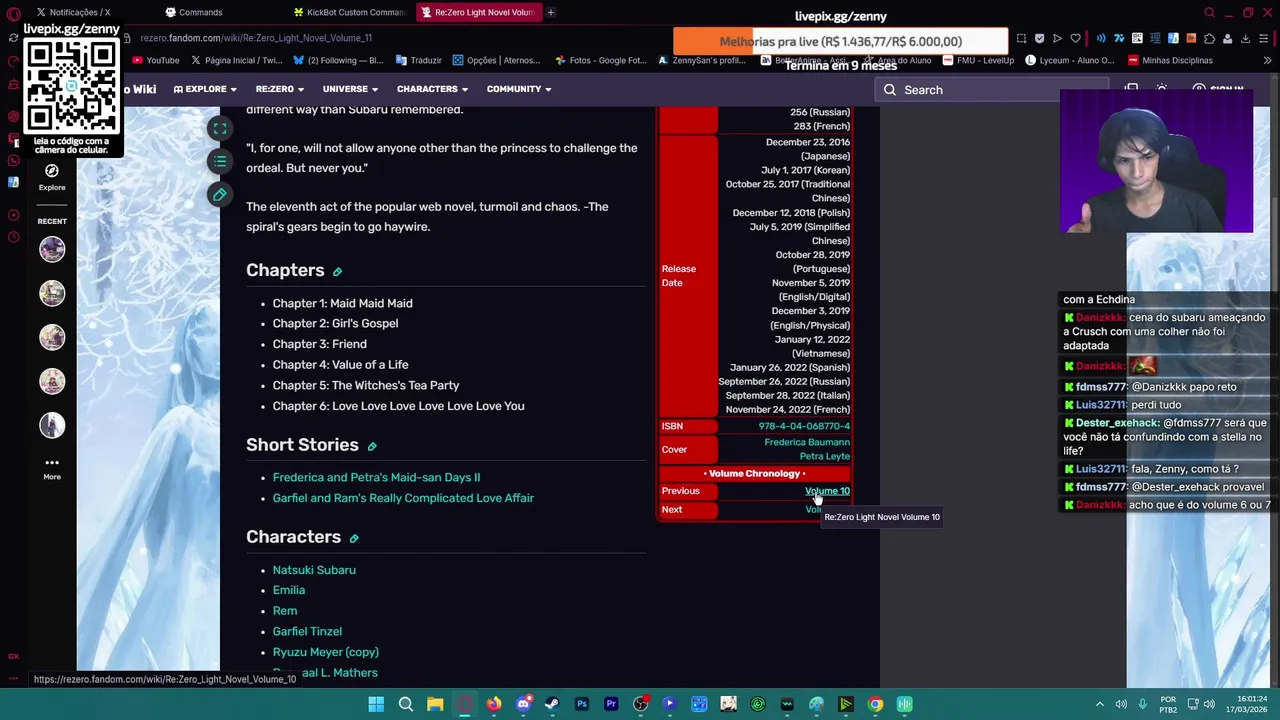This screenshot has height=720, width=1280.
Task: Edit the Chapters section pencil icon
Action: click(338, 272)
